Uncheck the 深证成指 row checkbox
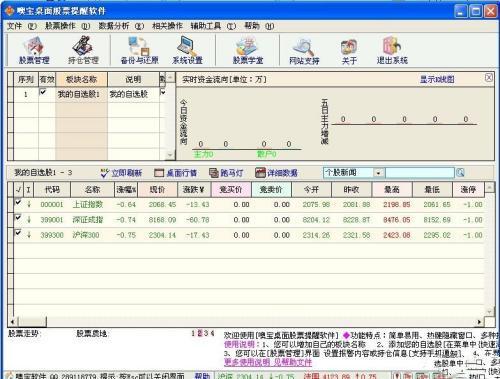 click(18, 218)
